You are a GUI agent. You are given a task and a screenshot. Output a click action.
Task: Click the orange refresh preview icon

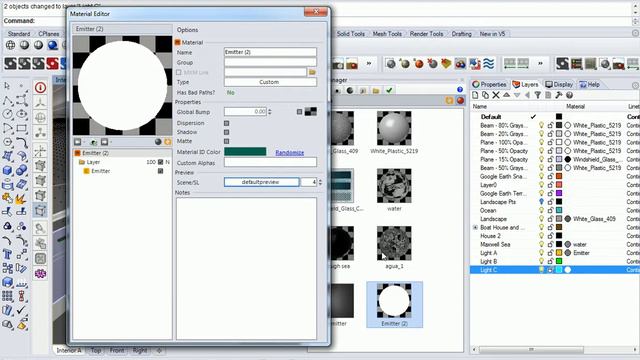(x=167, y=142)
